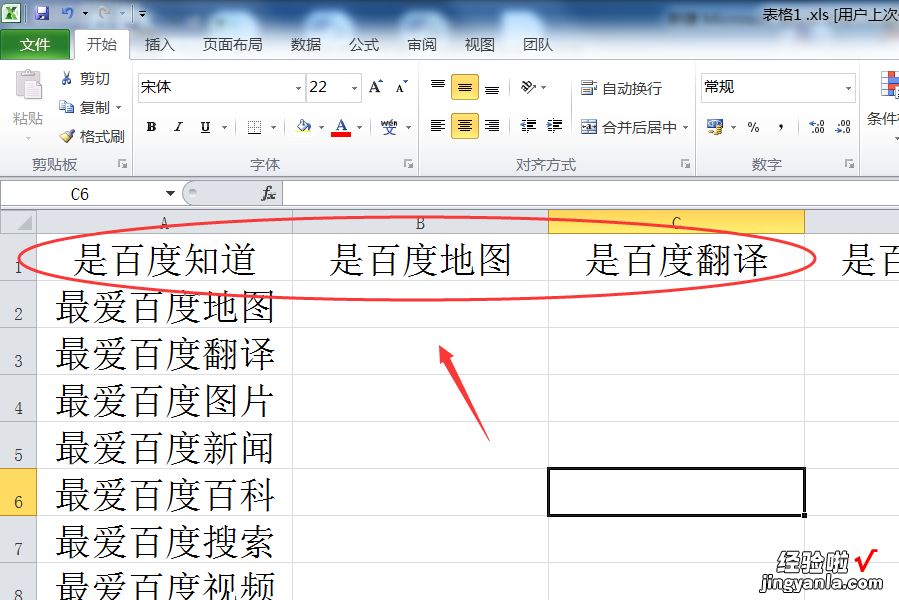Apply percent style format
This screenshot has height=600, width=899.
click(x=753, y=127)
